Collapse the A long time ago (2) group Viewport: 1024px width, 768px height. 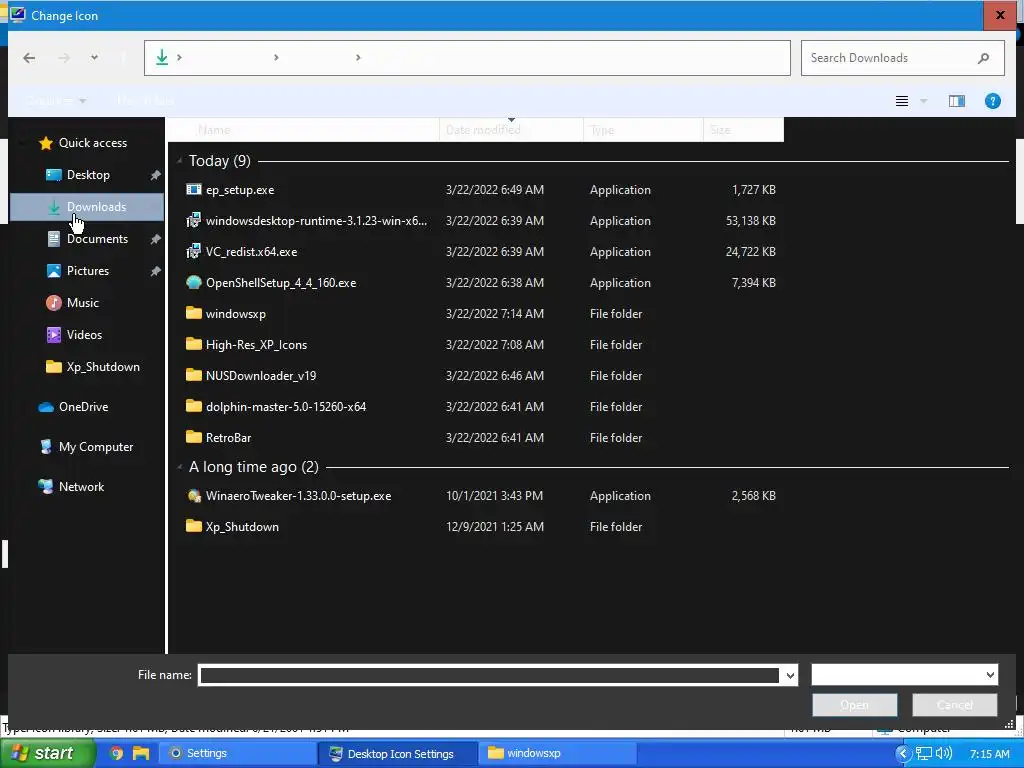(x=180, y=467)
